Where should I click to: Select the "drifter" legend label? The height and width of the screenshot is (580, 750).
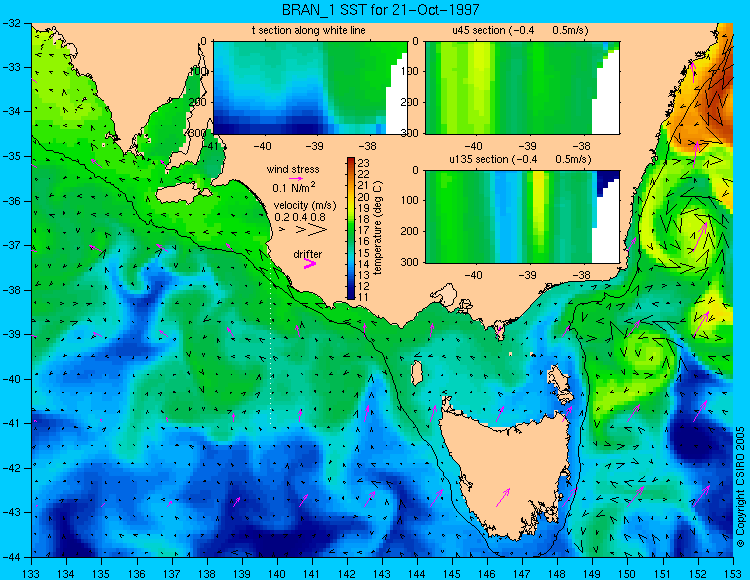coord(308,254)
